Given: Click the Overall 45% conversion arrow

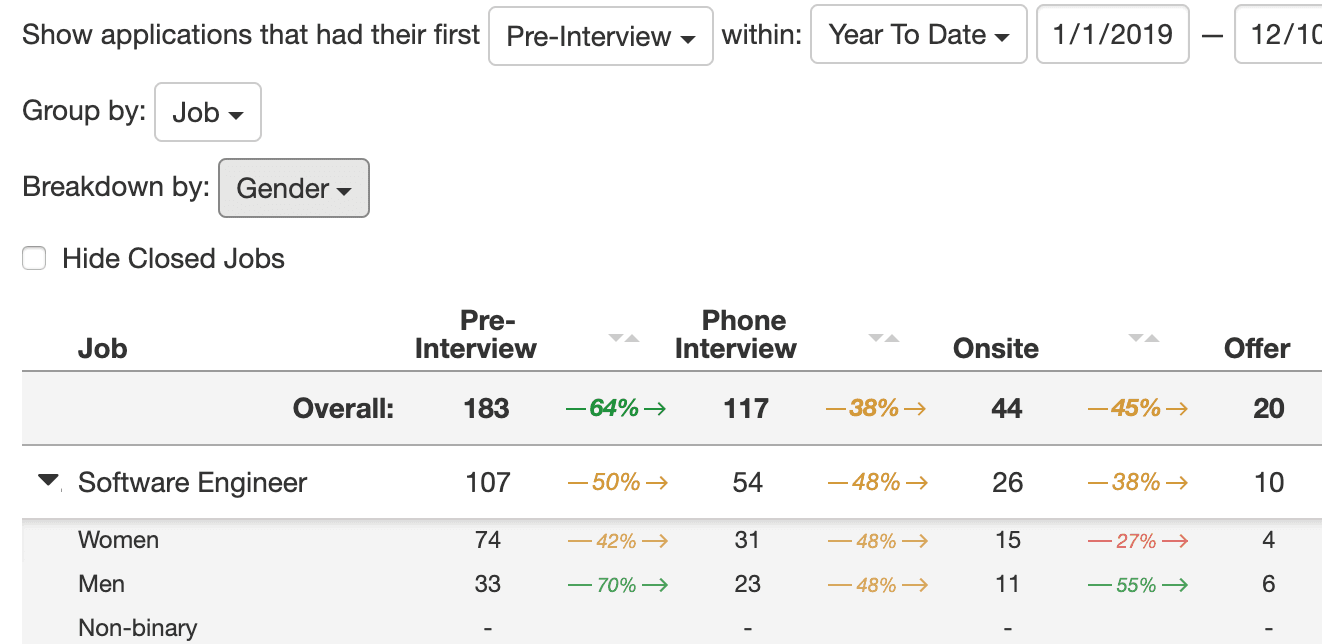Looking at the screenshot, I should click(x=1137, y=408).
